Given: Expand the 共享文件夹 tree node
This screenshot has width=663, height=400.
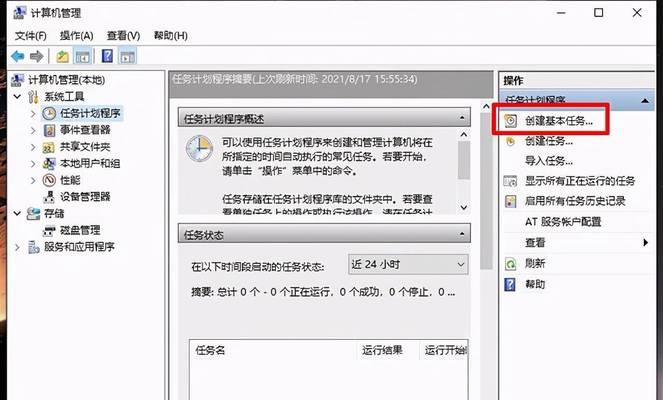Looking at the screenshot, I should [33, 147].
